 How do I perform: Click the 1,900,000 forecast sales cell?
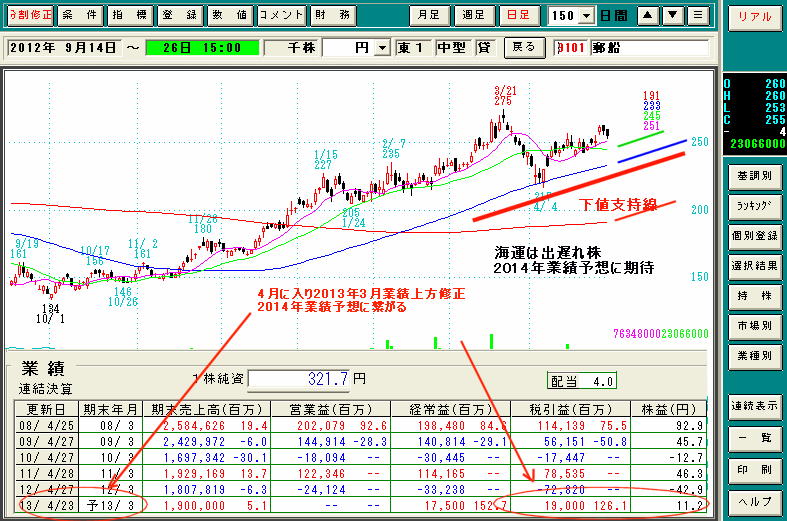pyautogui.click(x=194, y=506)
